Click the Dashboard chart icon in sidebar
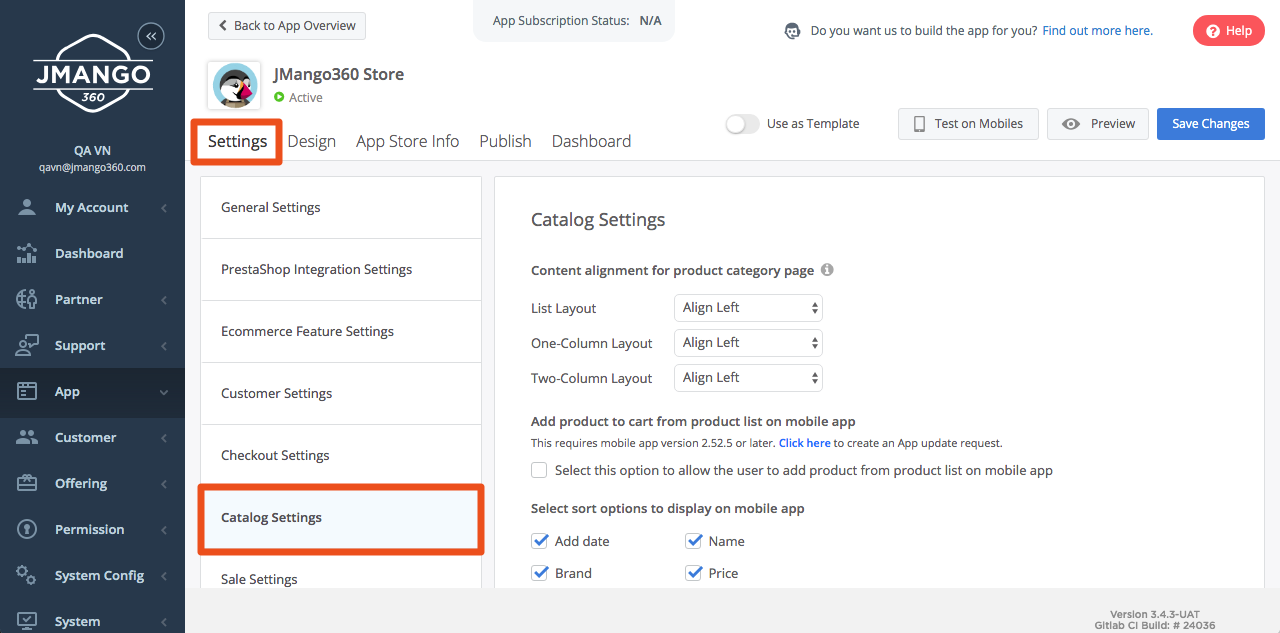 click(27, 253)
